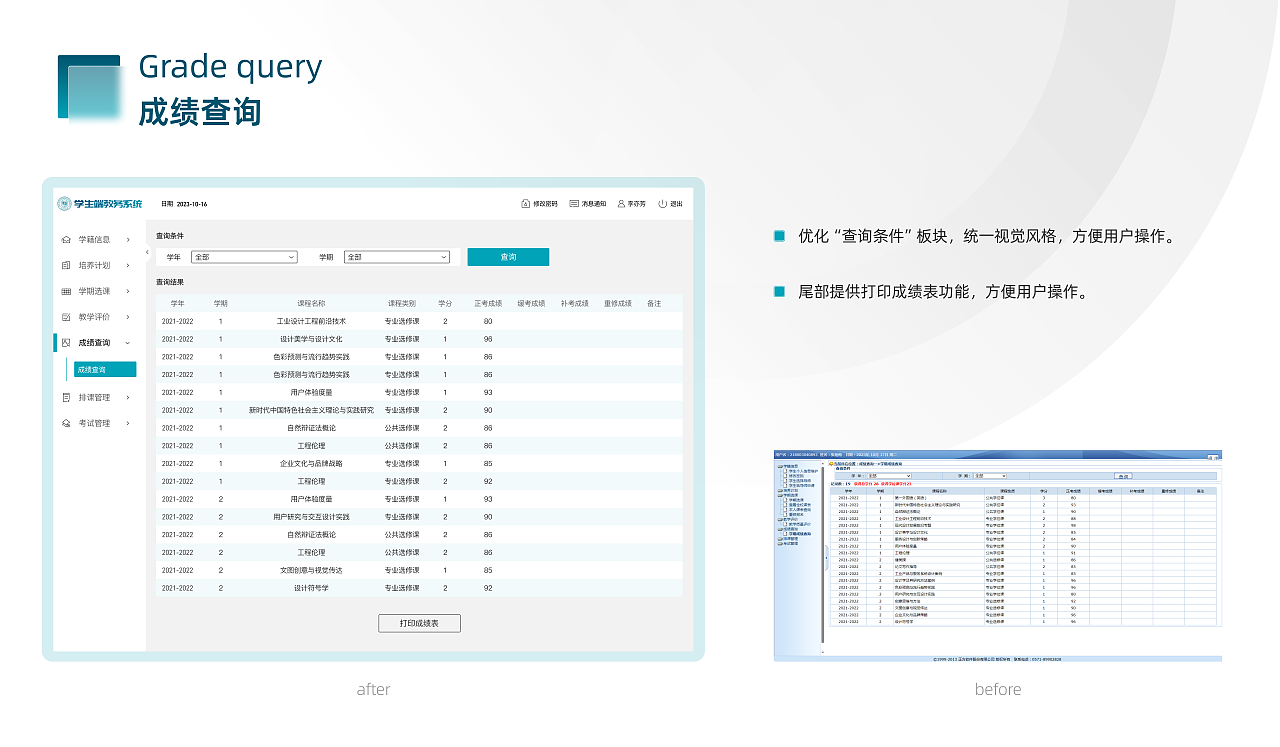Click the user avatar icon beside 李亦芳
The width and height of the screenshot is (1280, 747).
(x=621, y=204)
